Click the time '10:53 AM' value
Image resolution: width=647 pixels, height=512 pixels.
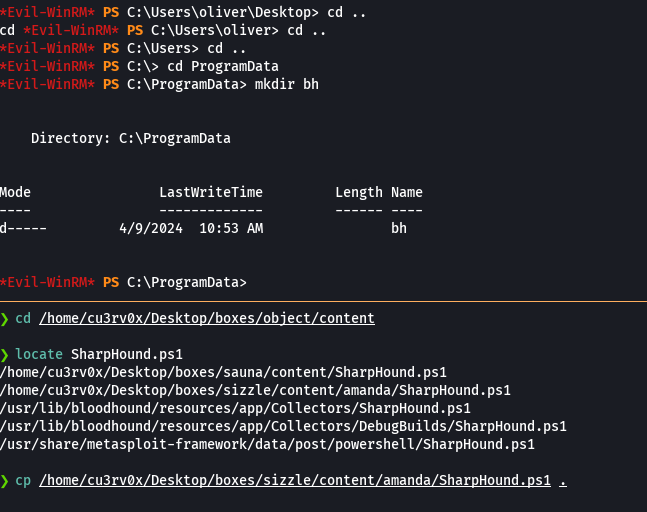231,228
